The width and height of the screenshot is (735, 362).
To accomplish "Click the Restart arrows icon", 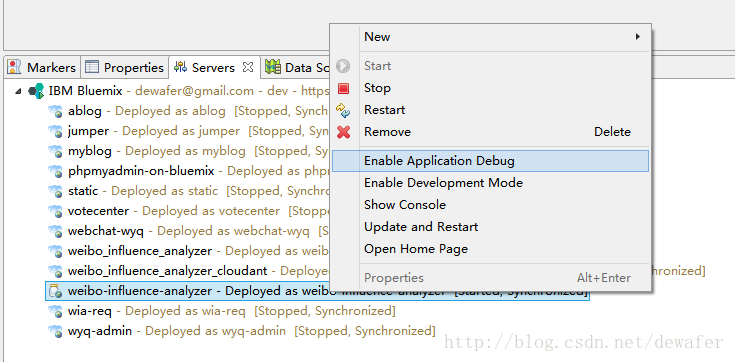I will pyautogui.click(x=344, y=110).
